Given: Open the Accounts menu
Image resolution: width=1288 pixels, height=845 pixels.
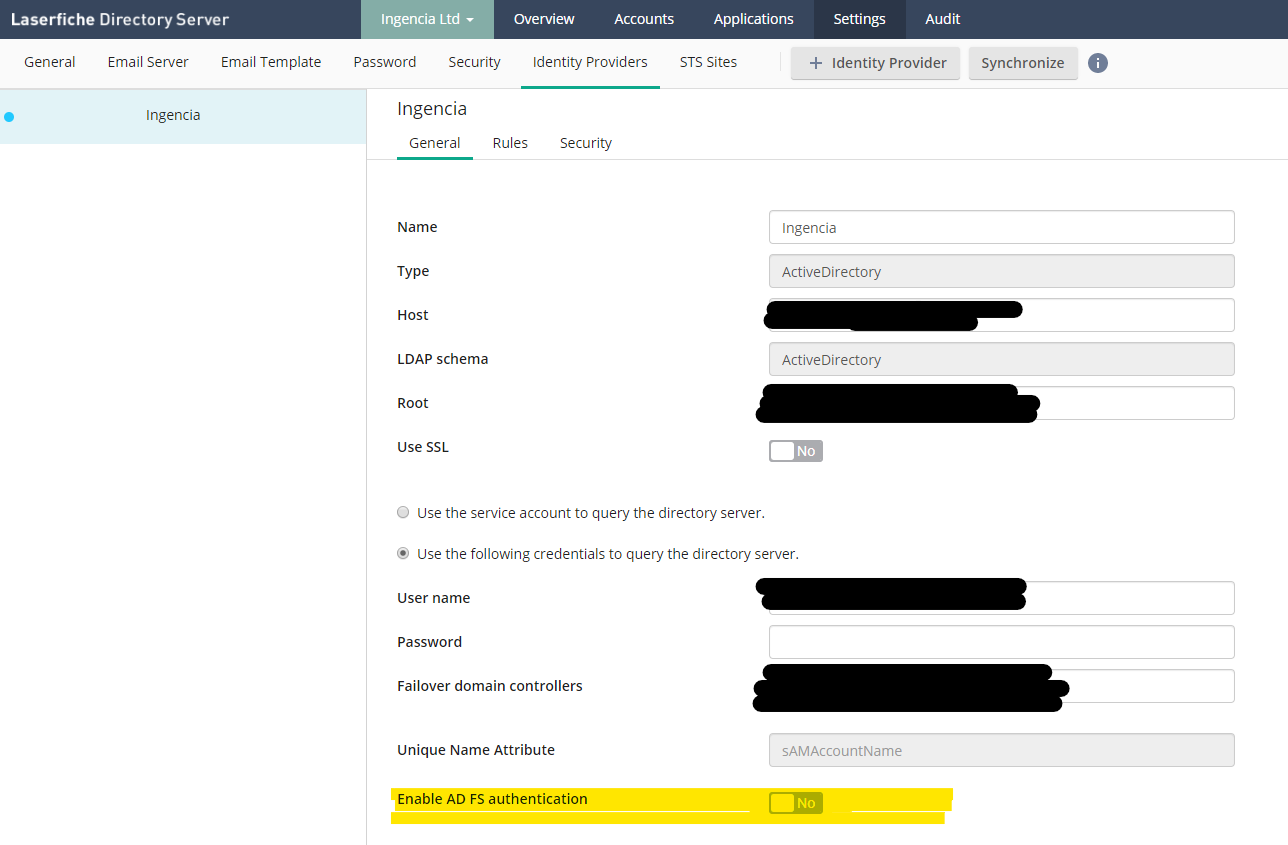Looking at the screenshot, I should [644, 19].
